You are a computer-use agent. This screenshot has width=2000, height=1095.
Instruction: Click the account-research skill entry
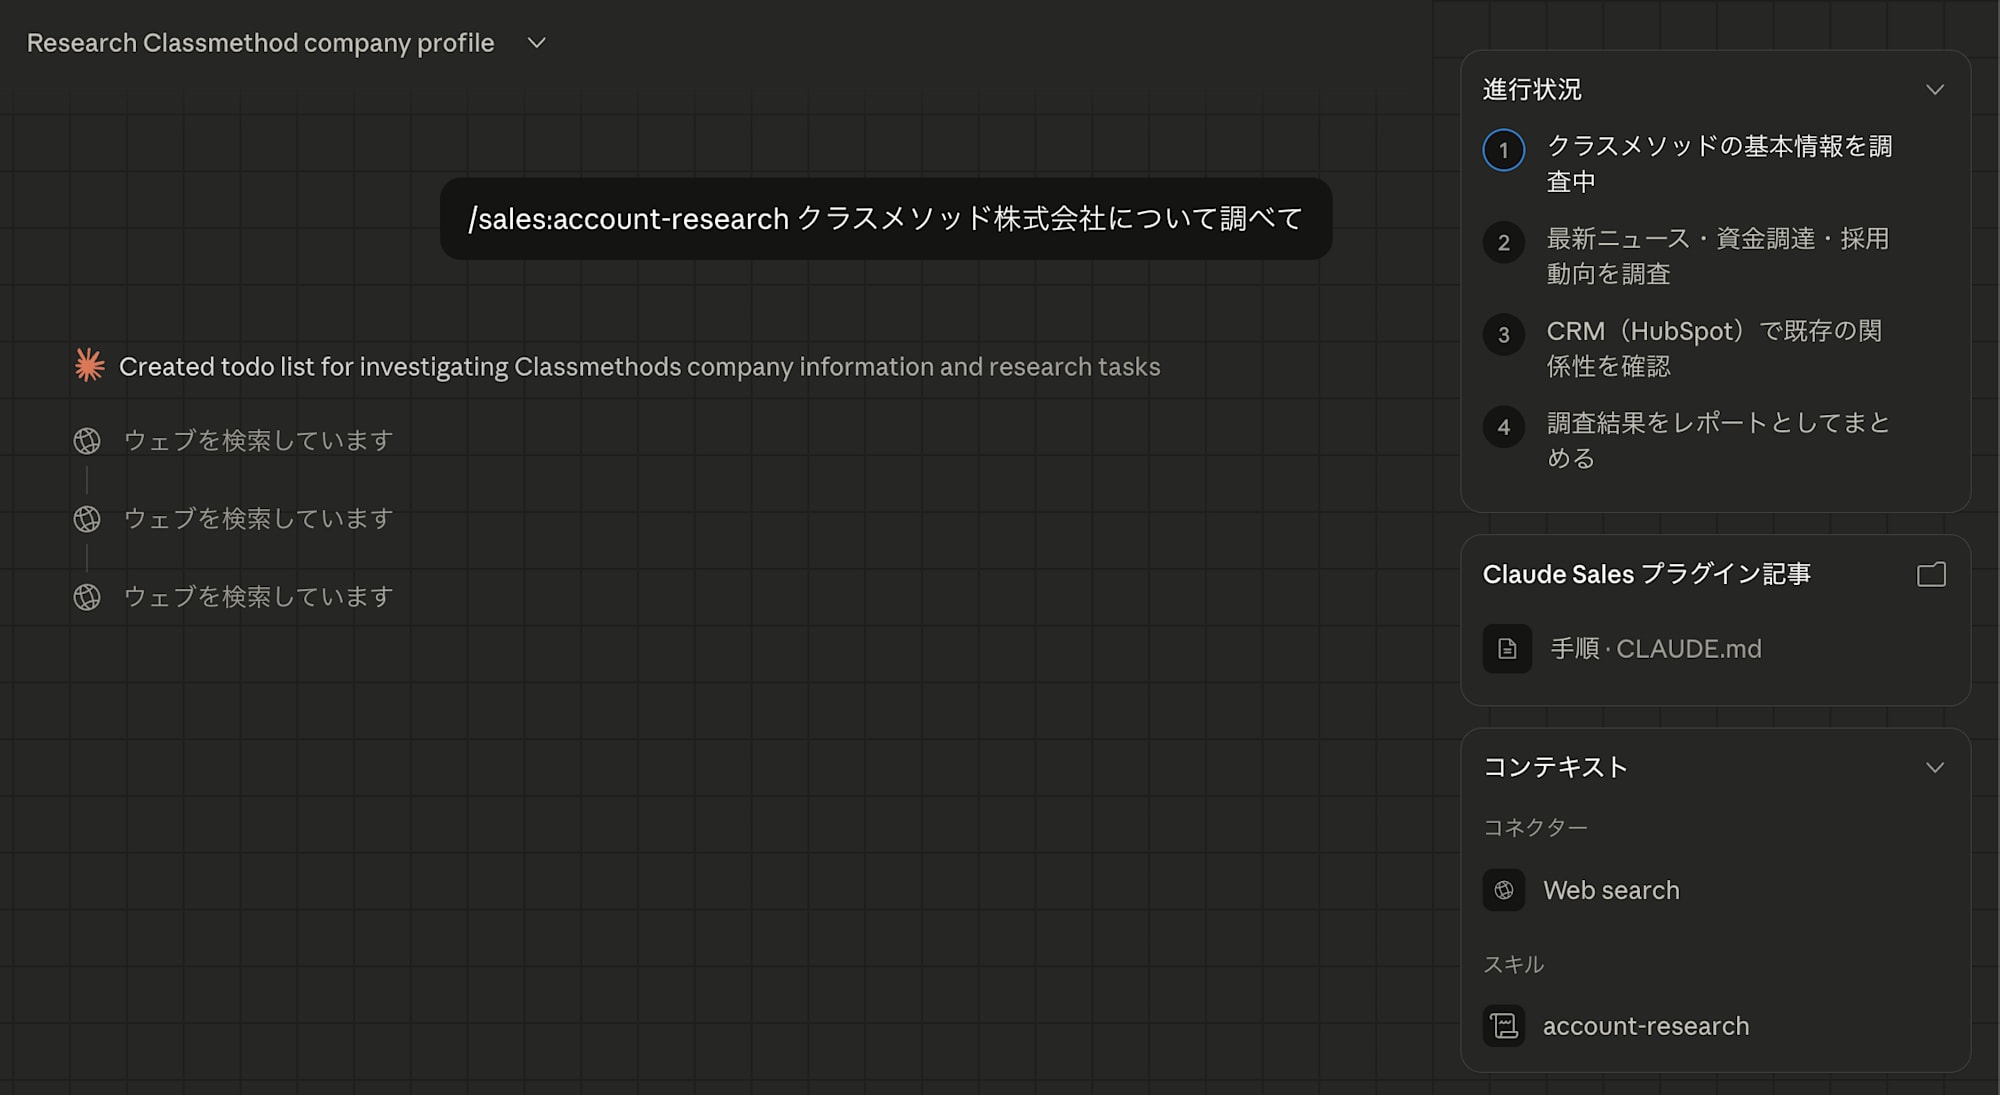click(x=1645, y=1027)
